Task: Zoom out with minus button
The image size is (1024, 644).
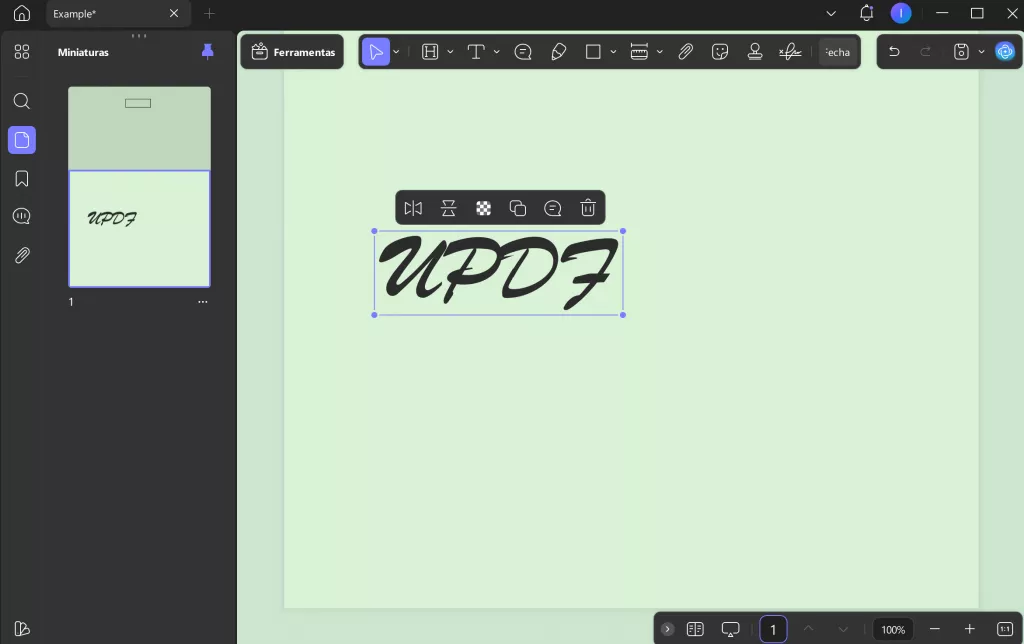Action: tap(935, 629)
